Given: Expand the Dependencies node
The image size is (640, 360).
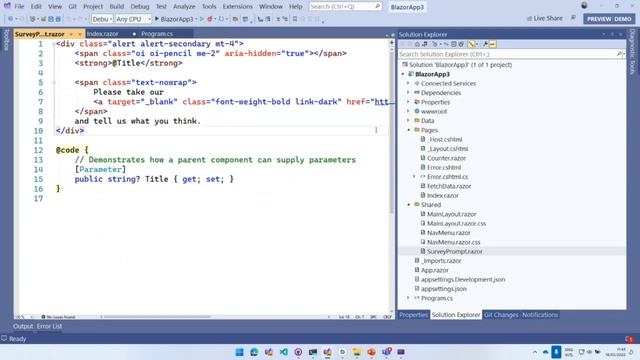Looking at the screenshot, I should point(408,93).
